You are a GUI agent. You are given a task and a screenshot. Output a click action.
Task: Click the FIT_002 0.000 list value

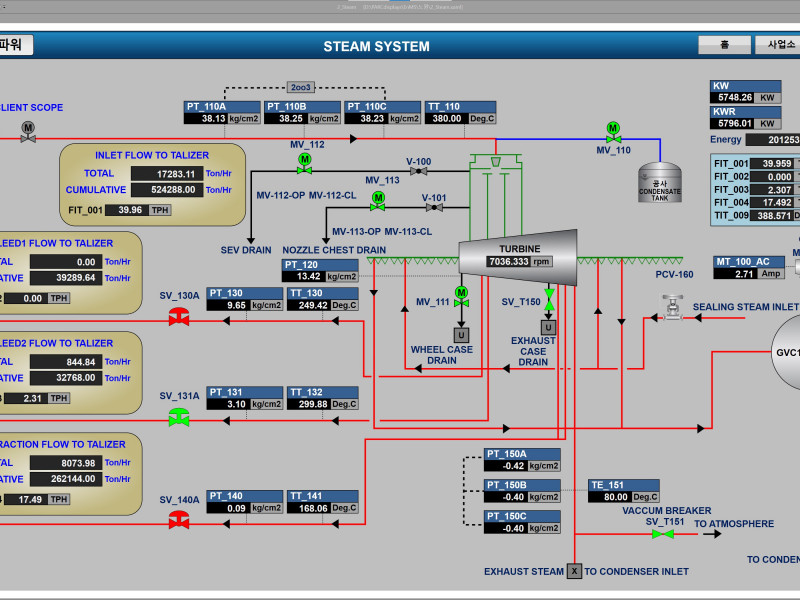[771, 177]
